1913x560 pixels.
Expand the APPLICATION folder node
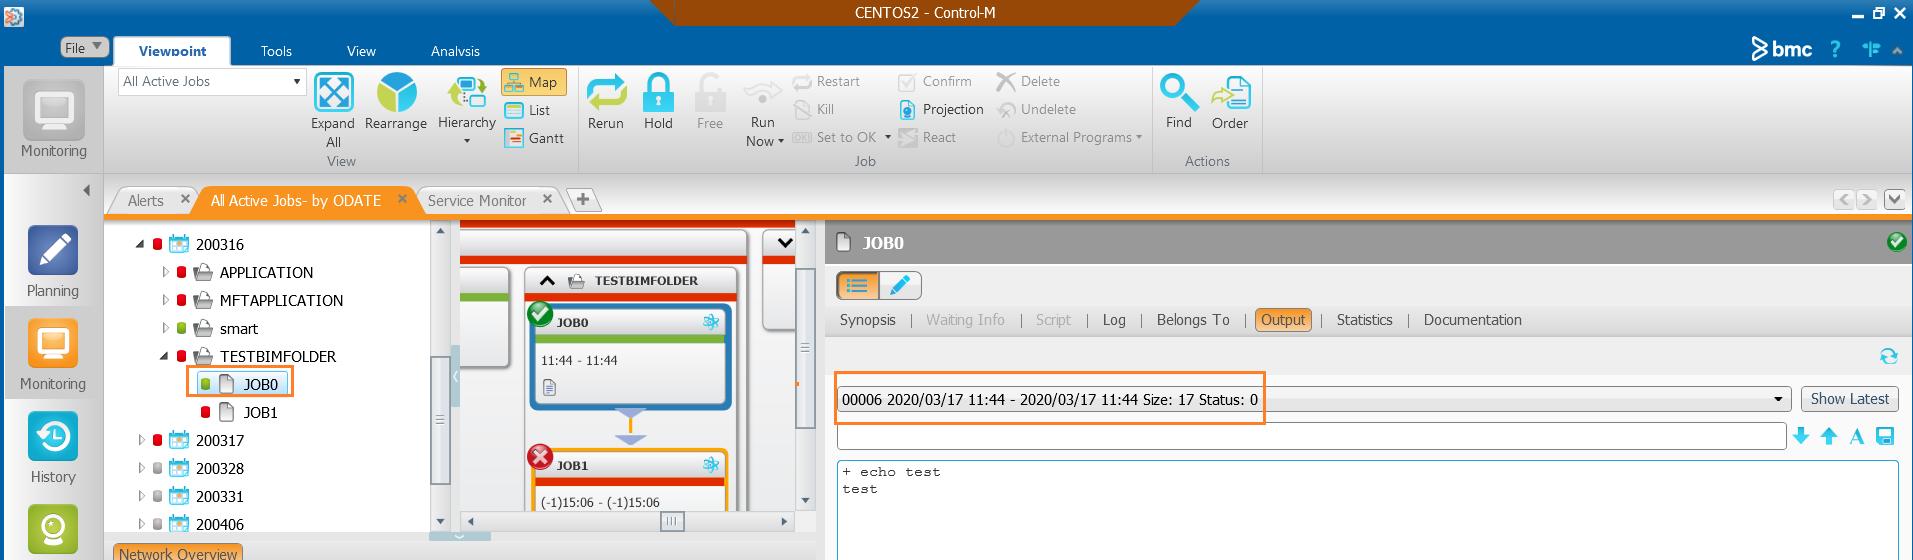(x=165, y=272)
